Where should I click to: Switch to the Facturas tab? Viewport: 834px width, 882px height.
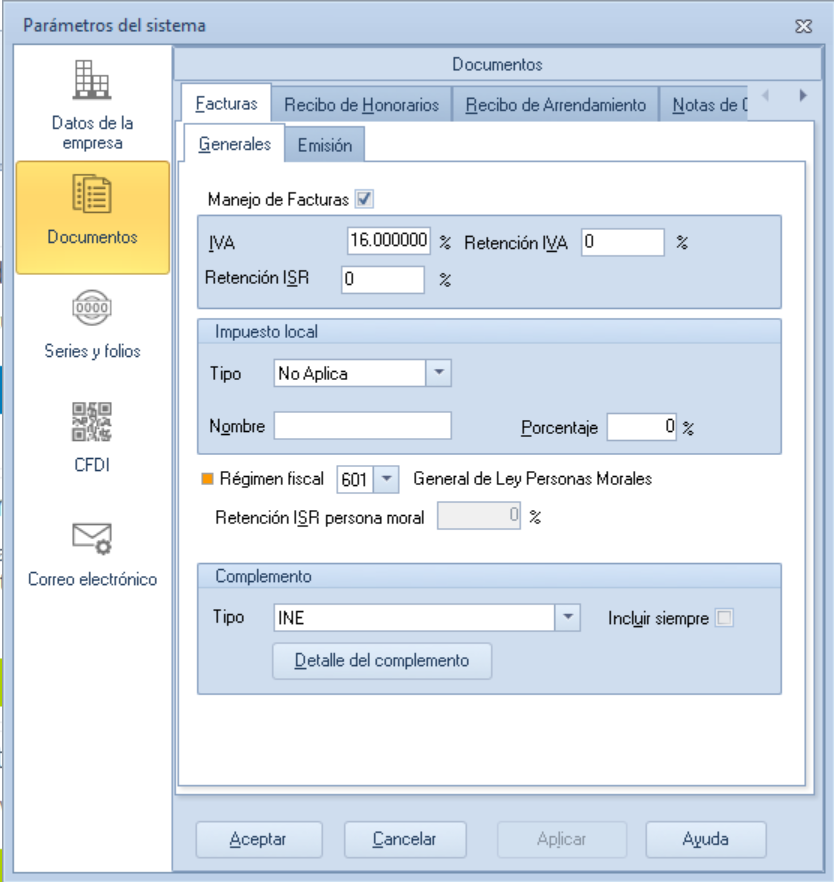pos(226,104)
